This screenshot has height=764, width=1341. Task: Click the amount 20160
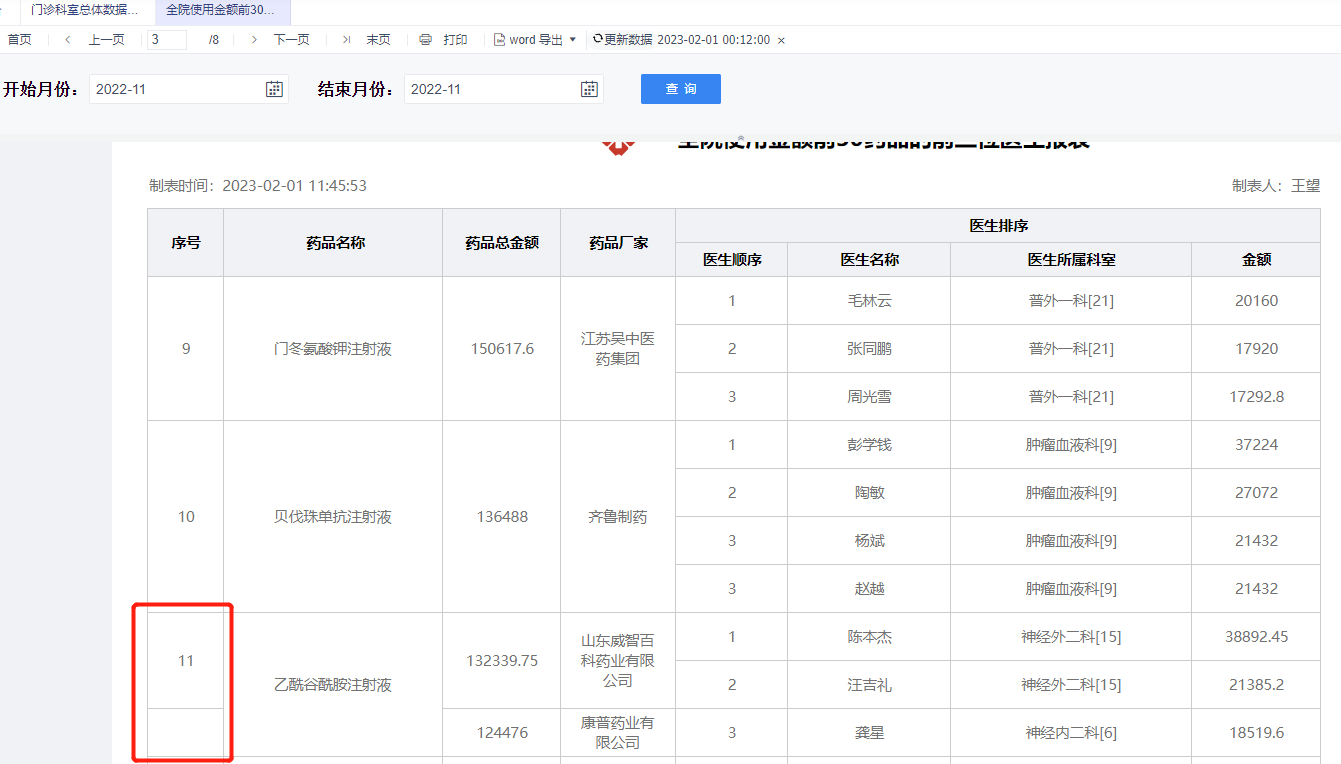coord(1256,301)
